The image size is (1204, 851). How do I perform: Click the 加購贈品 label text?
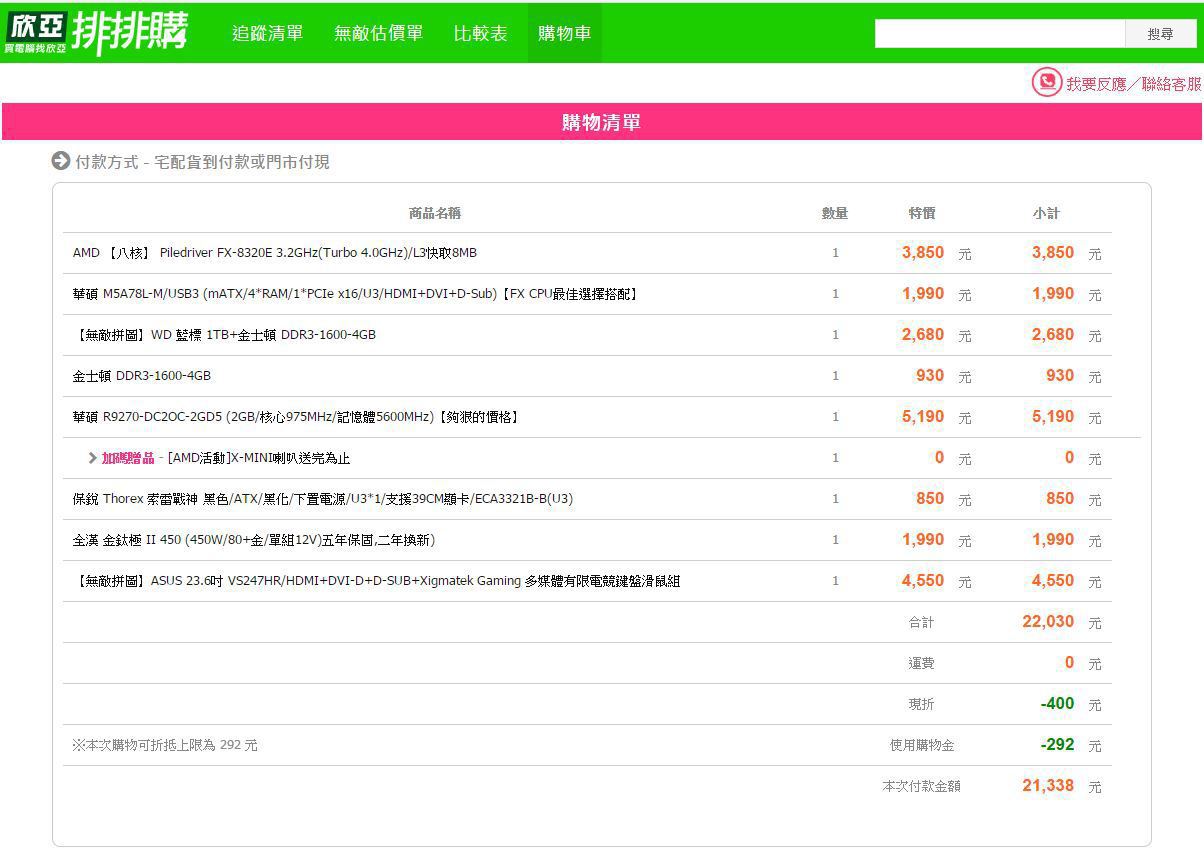point(128,458)
